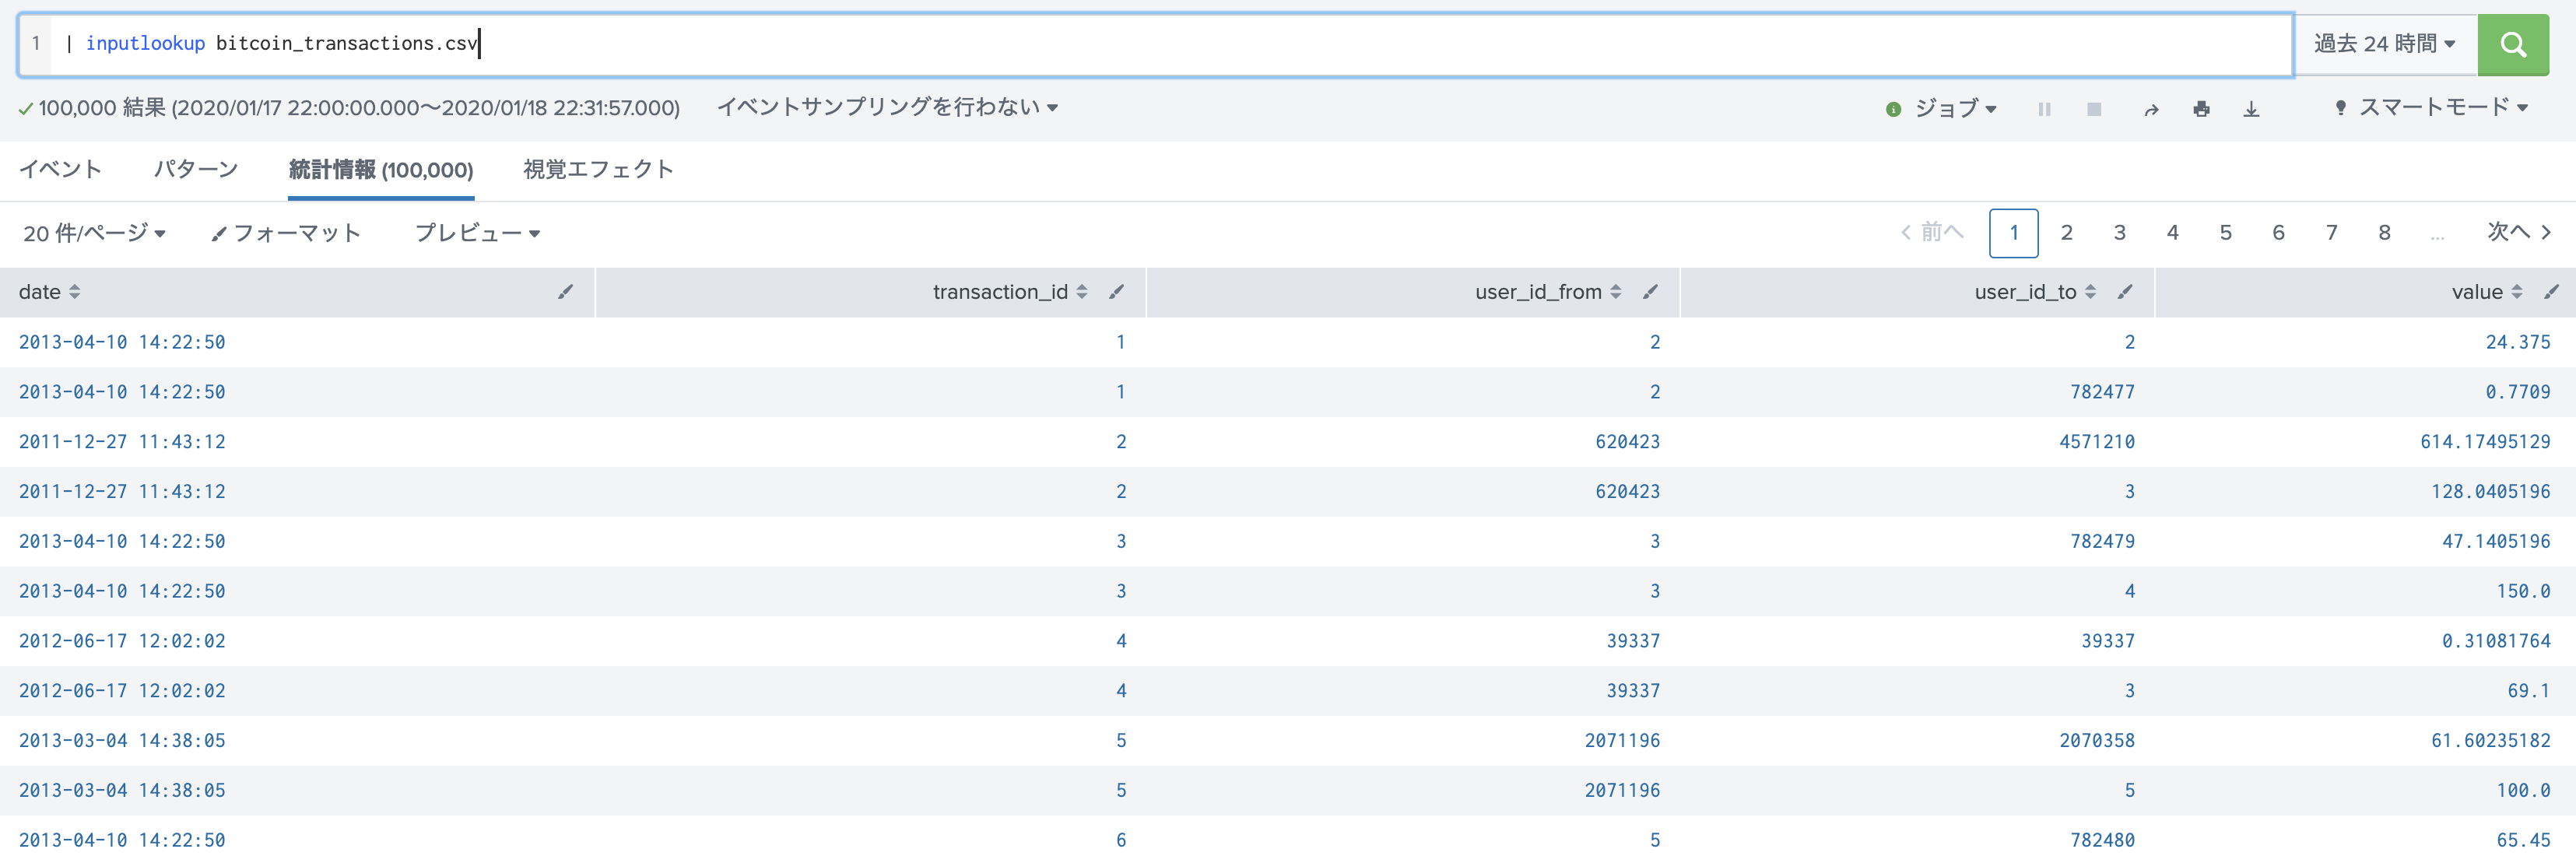Image resolution: width=2576 pixels, height=856 pixels.
Task: Switch to the 視覚エフェクト tab
Action: click(598, 169)
